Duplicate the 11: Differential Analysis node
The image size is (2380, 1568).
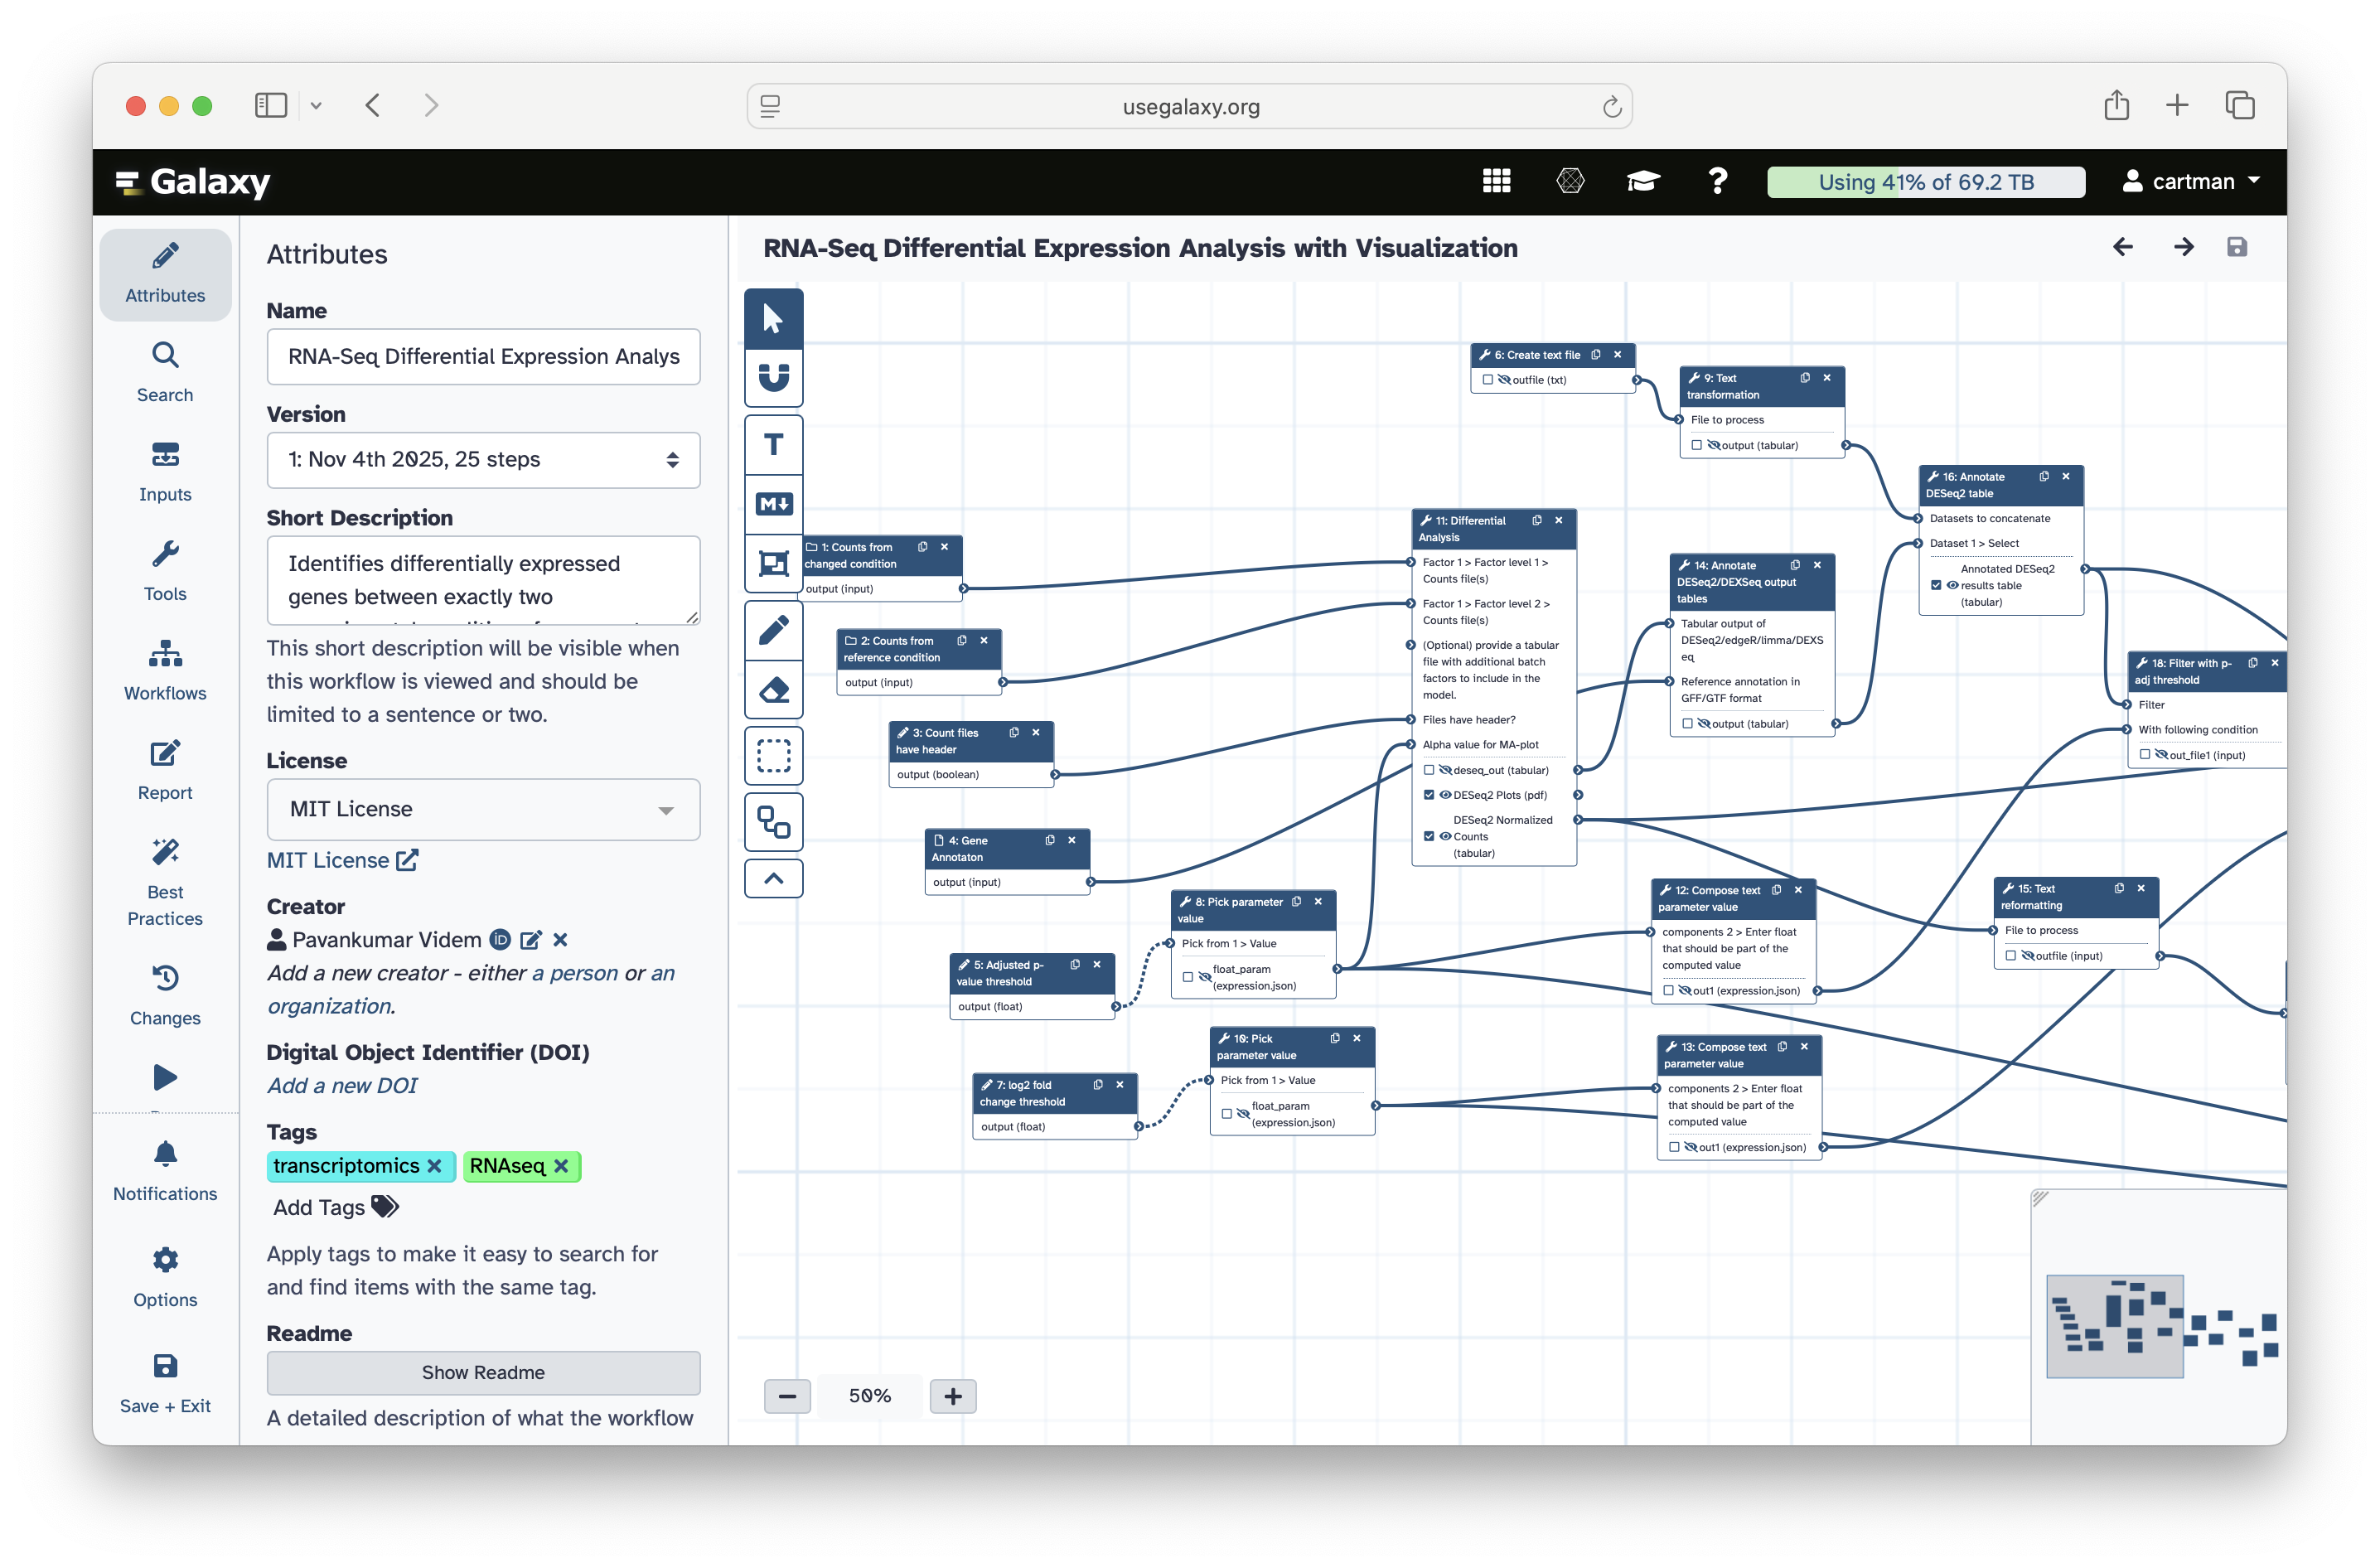(1536, 520)
